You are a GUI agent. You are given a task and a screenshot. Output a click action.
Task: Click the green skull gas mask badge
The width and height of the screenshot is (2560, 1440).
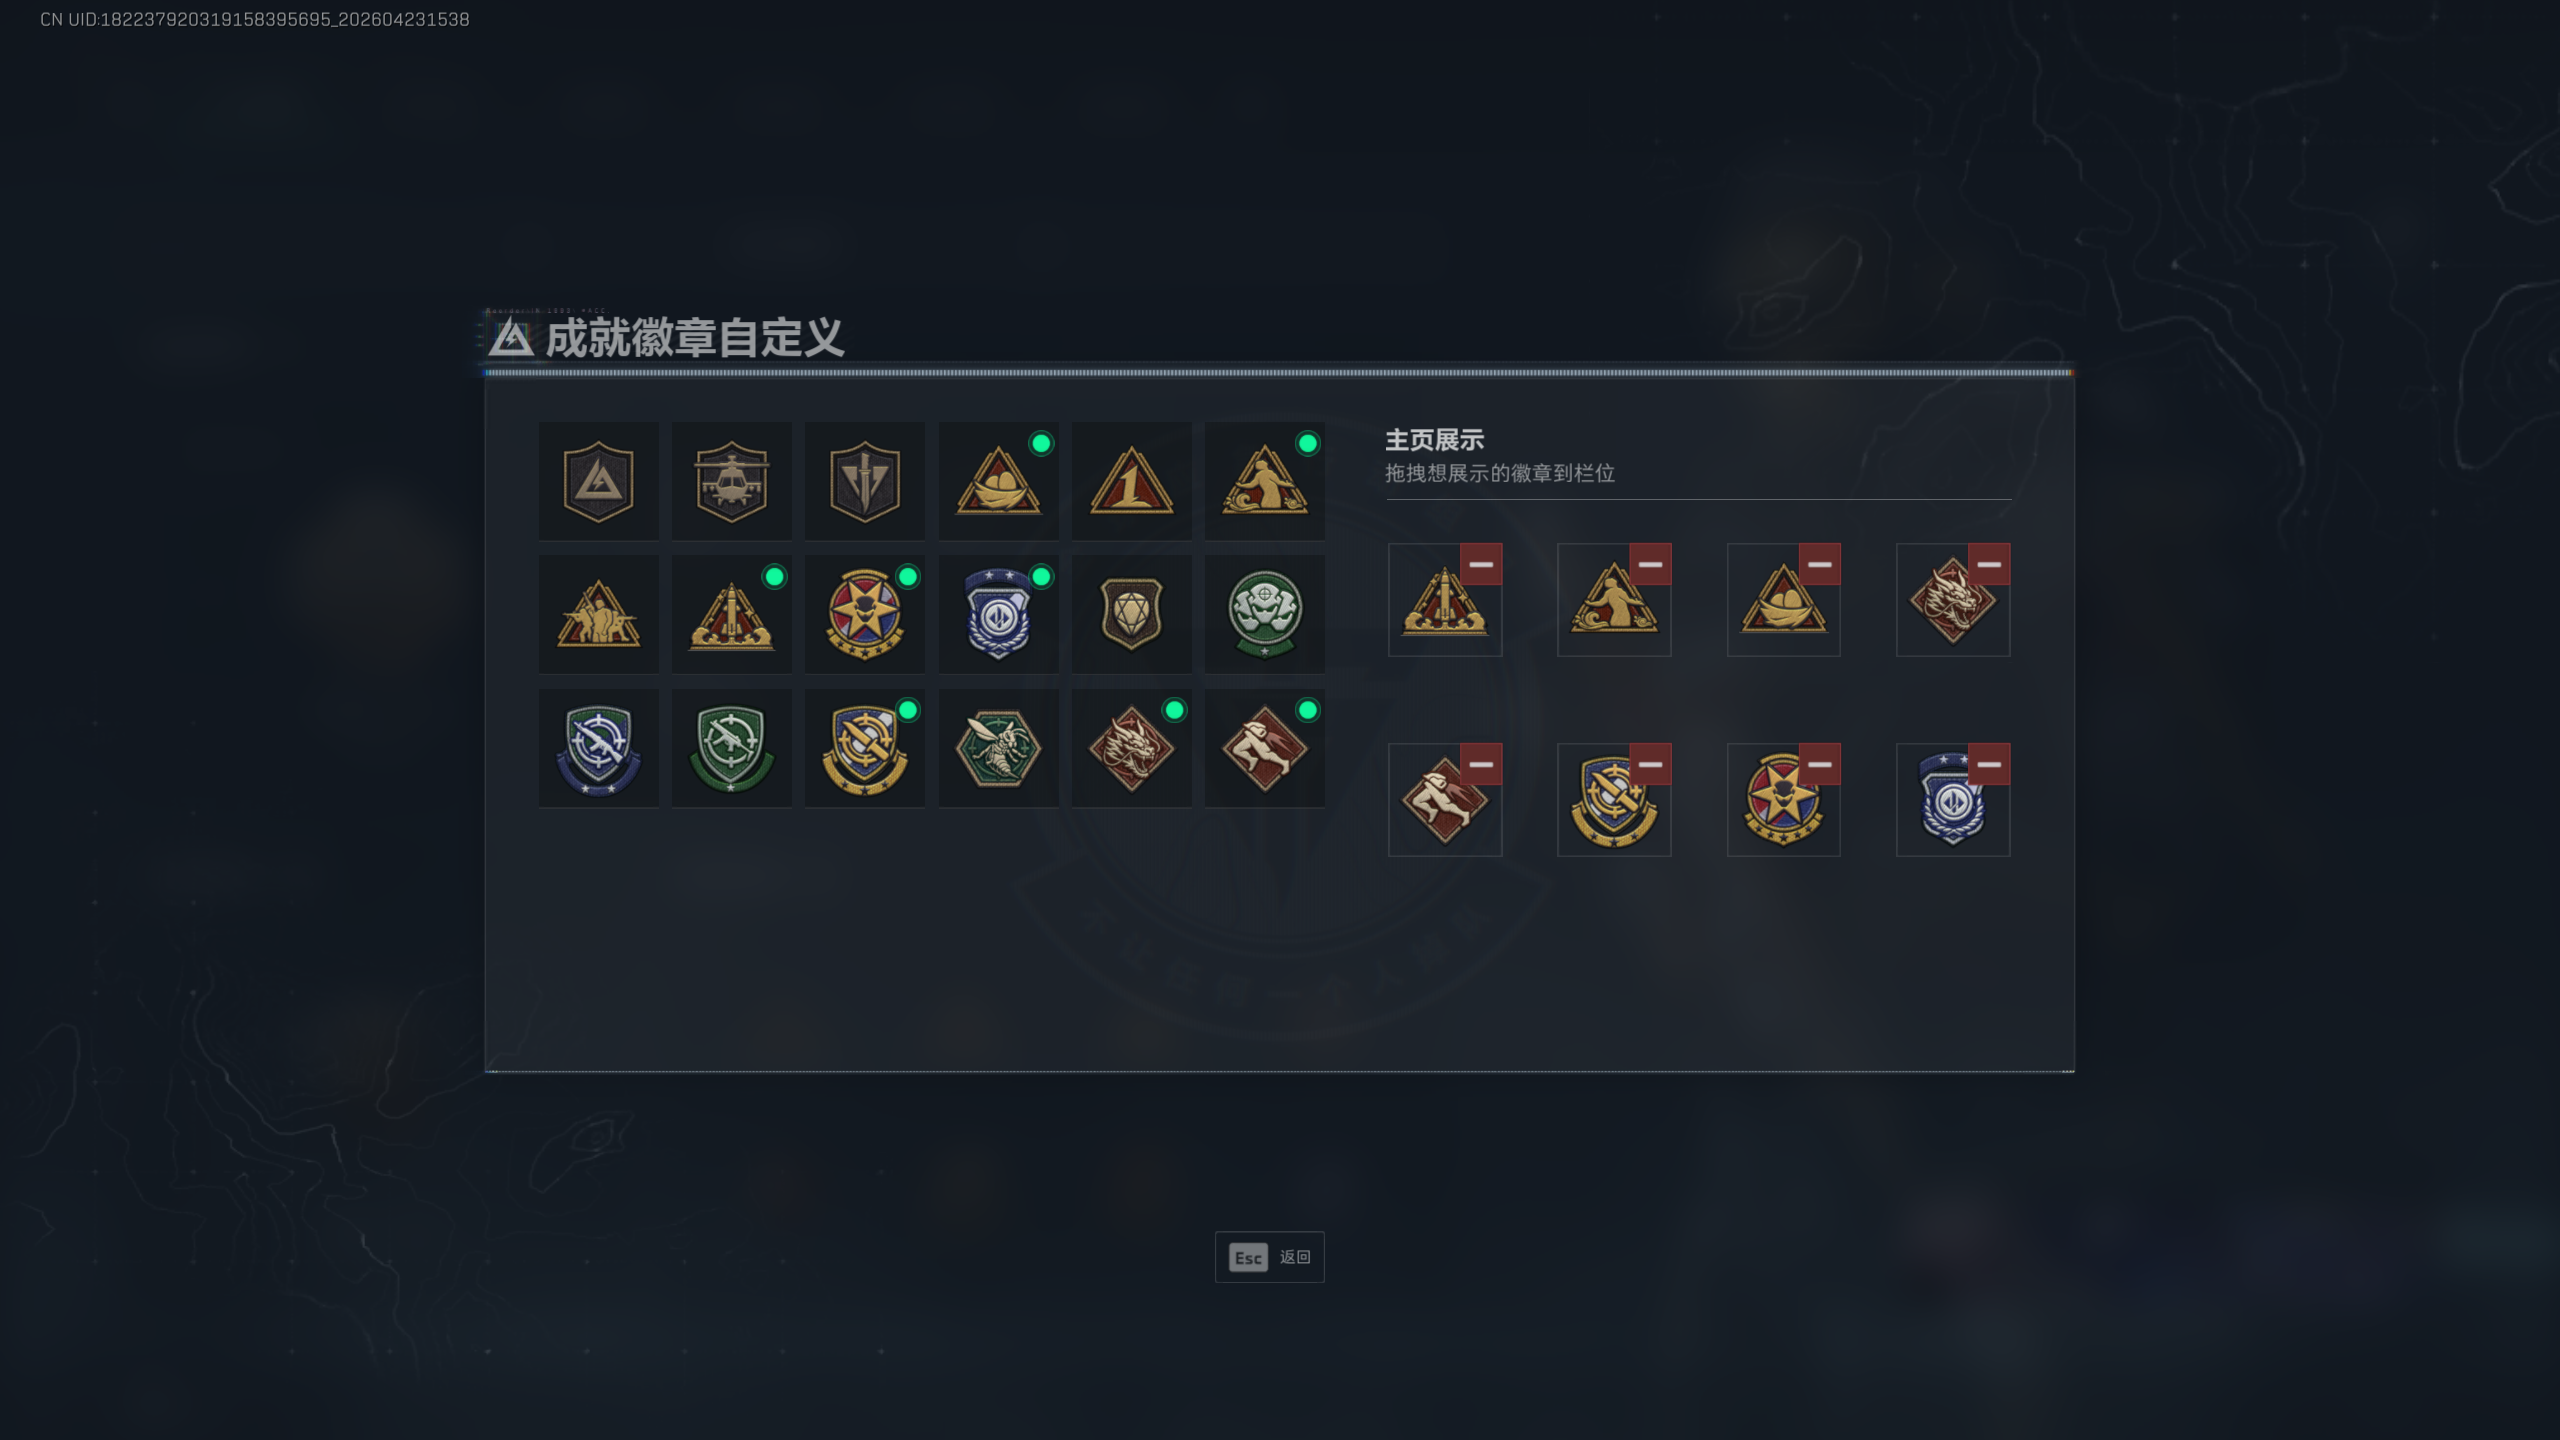(1264, 614)
